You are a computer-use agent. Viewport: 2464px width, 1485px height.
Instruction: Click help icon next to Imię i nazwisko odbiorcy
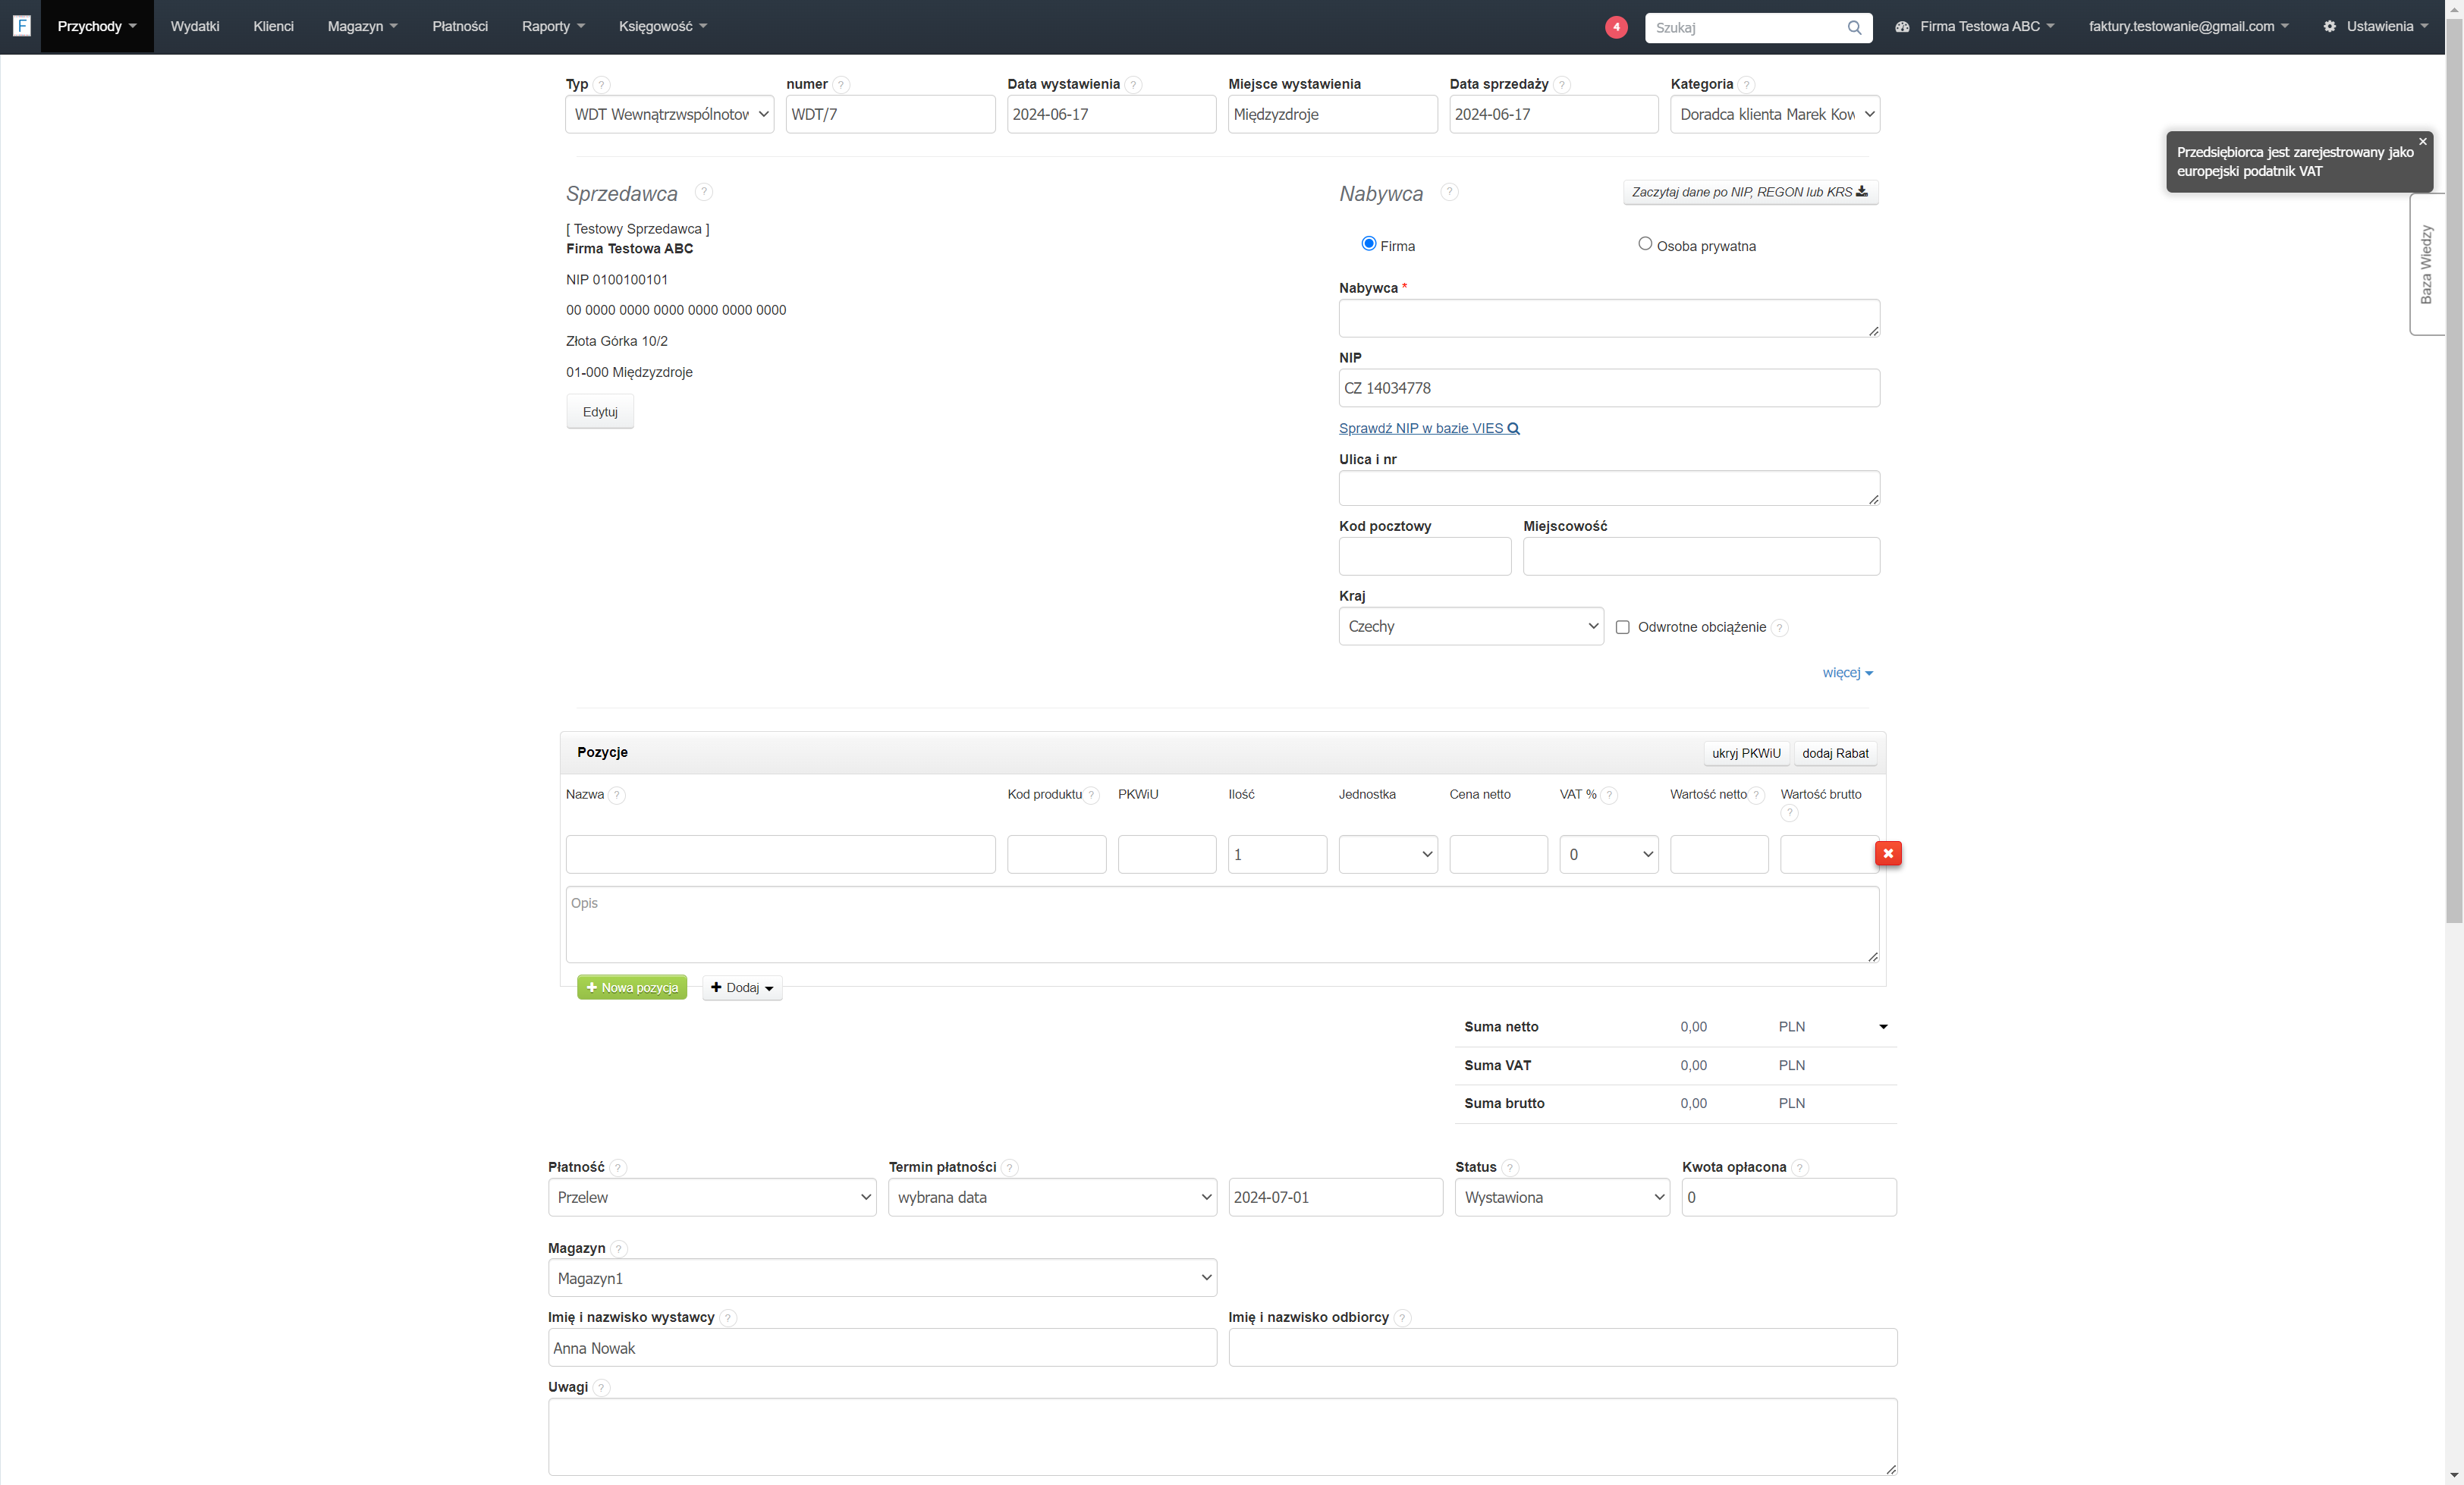[x=1402, y=1318]
